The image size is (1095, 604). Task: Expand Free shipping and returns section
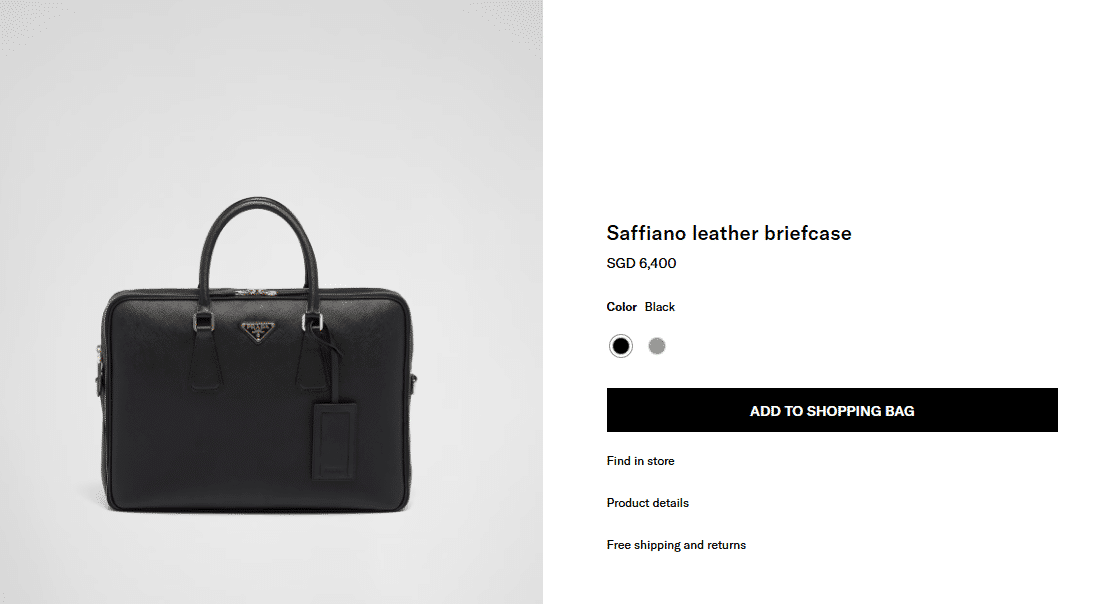(x=676, y=545)
